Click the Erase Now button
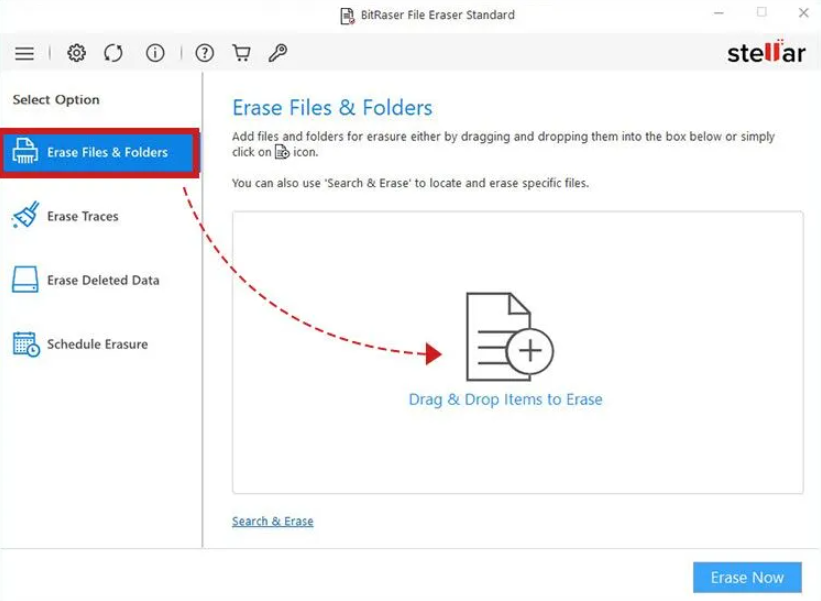Image resolution: width=821 pixels, height=601 pixels. click(747, 577)
